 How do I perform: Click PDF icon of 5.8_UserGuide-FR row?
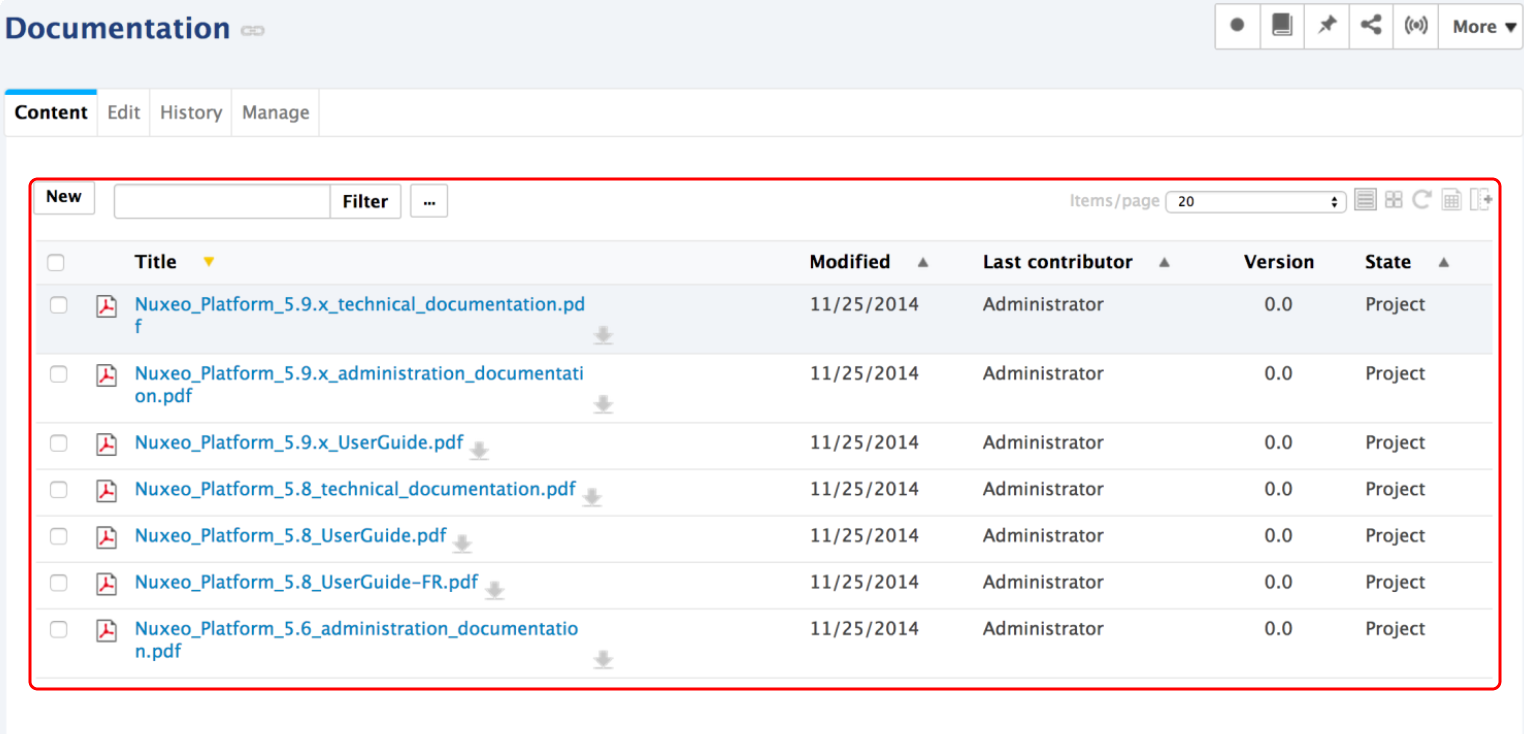tap(107, 584)
